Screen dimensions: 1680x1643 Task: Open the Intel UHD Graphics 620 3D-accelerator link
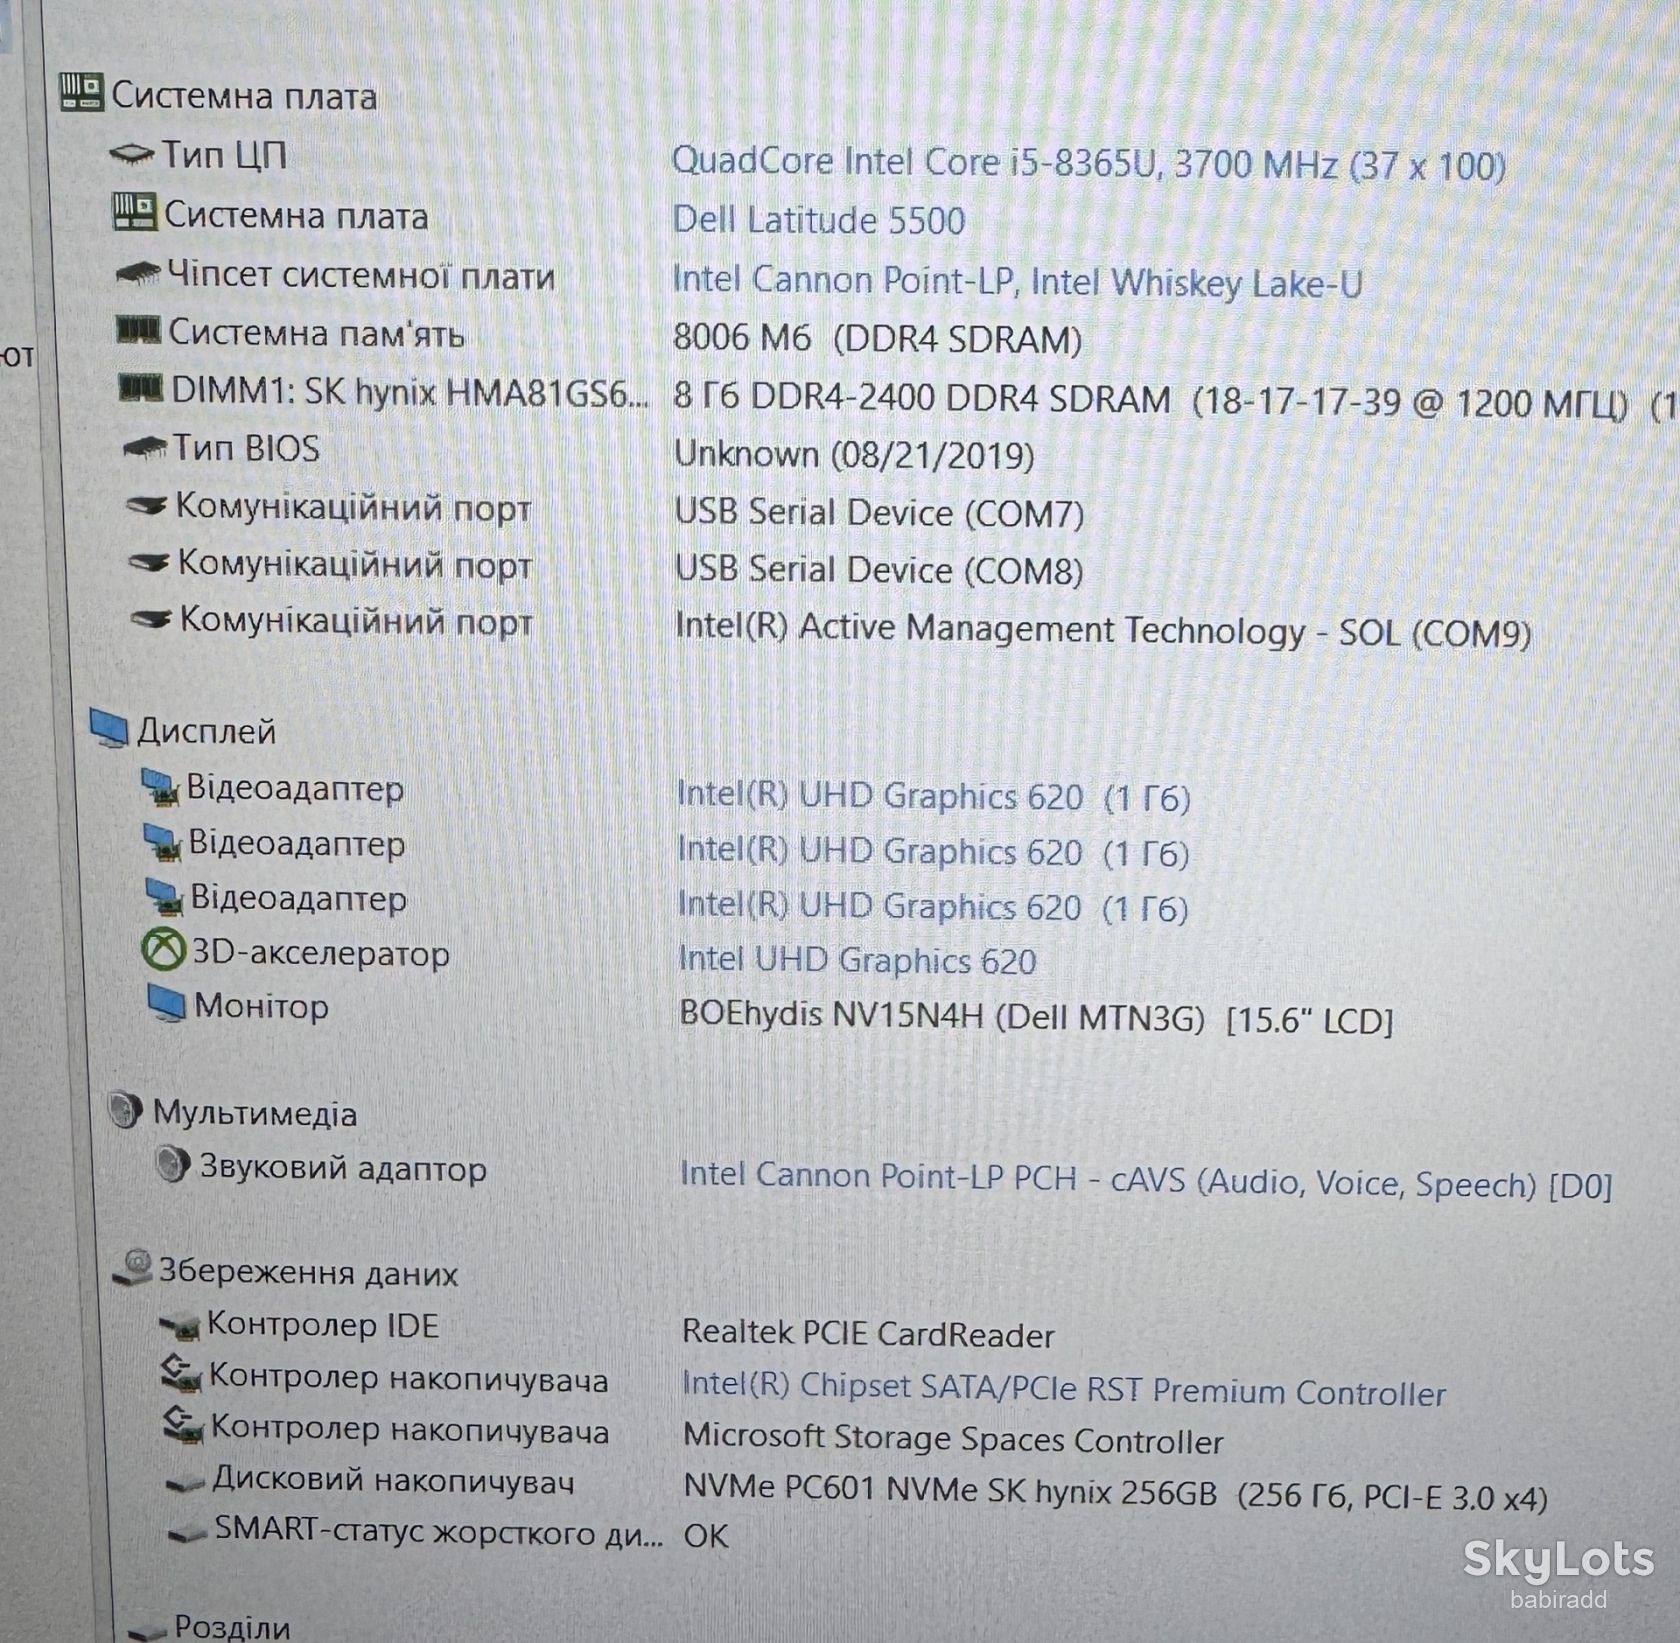[x=857, y=960]
